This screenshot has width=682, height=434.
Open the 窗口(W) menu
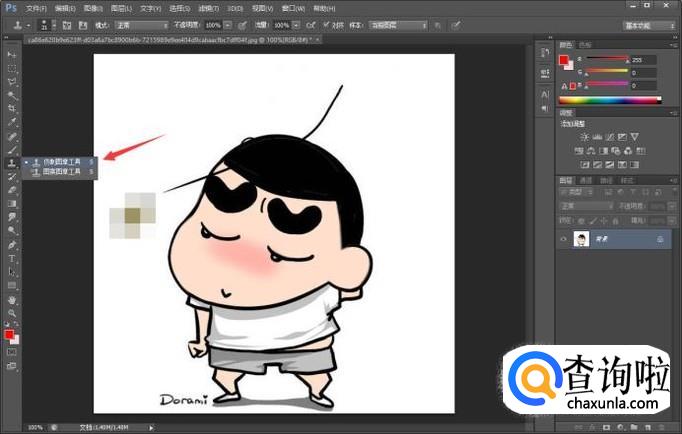[x=293, y=8]
